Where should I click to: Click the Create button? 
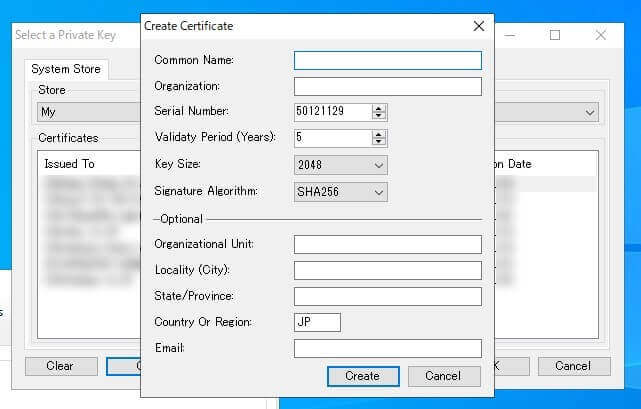click(x=363, y=376)
